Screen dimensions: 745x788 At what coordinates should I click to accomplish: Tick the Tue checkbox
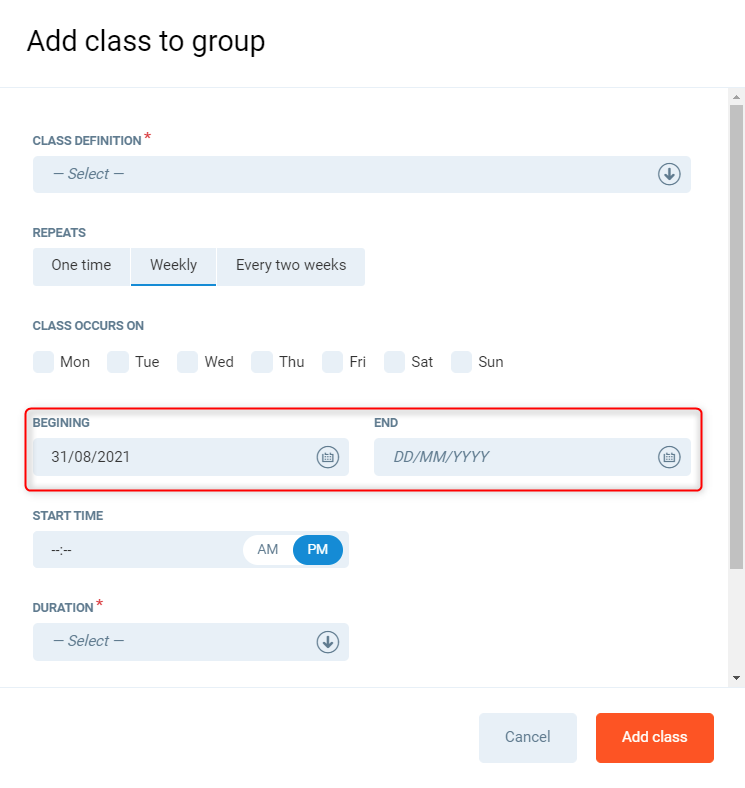tap(119, 362)
